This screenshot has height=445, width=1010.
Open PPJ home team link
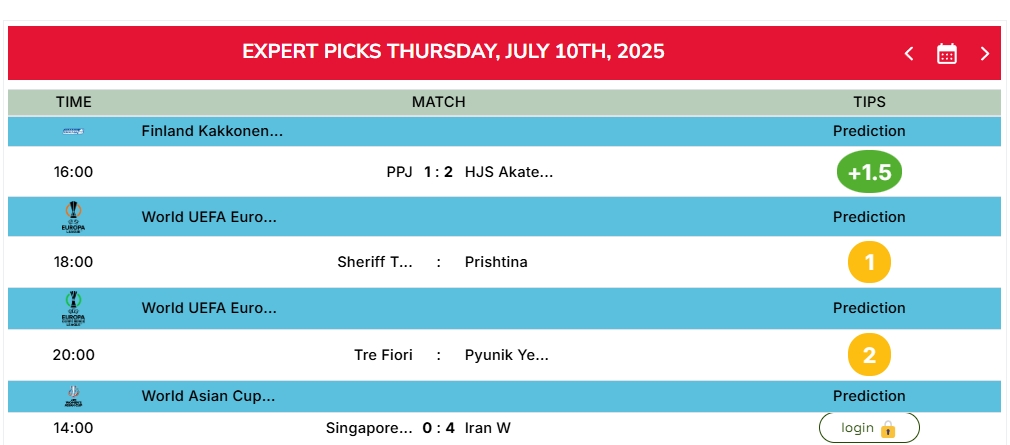pyautogui.click(x=399, y=172)
